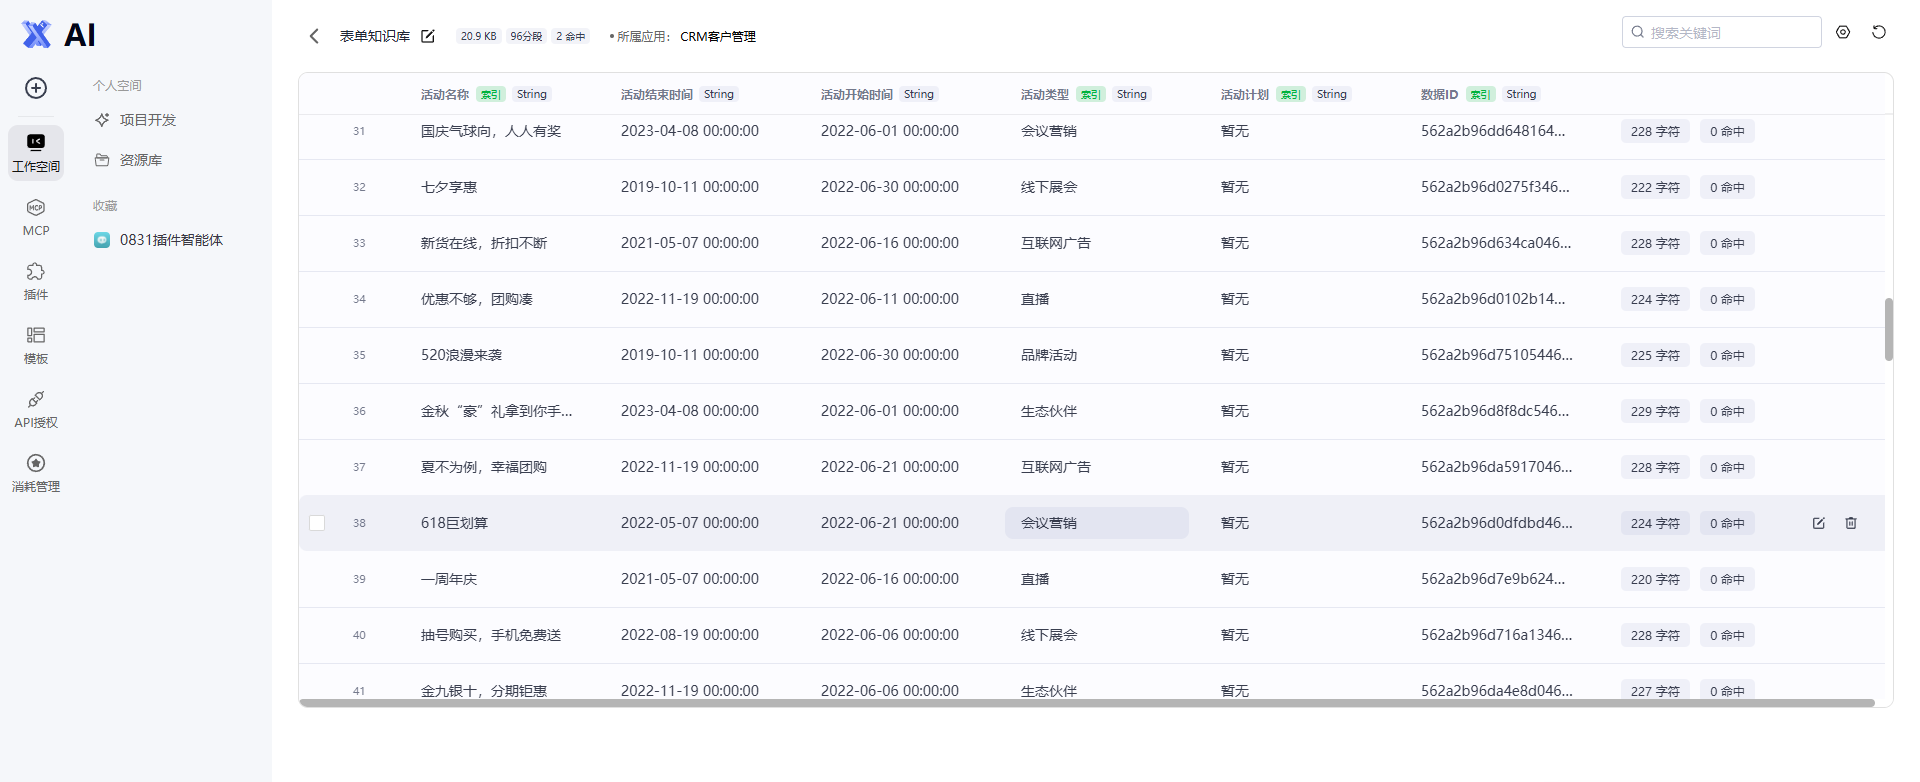Edit row 38 using the pencil icon
This screenshot has height=782, width=1920.
tap(1819, 523)
